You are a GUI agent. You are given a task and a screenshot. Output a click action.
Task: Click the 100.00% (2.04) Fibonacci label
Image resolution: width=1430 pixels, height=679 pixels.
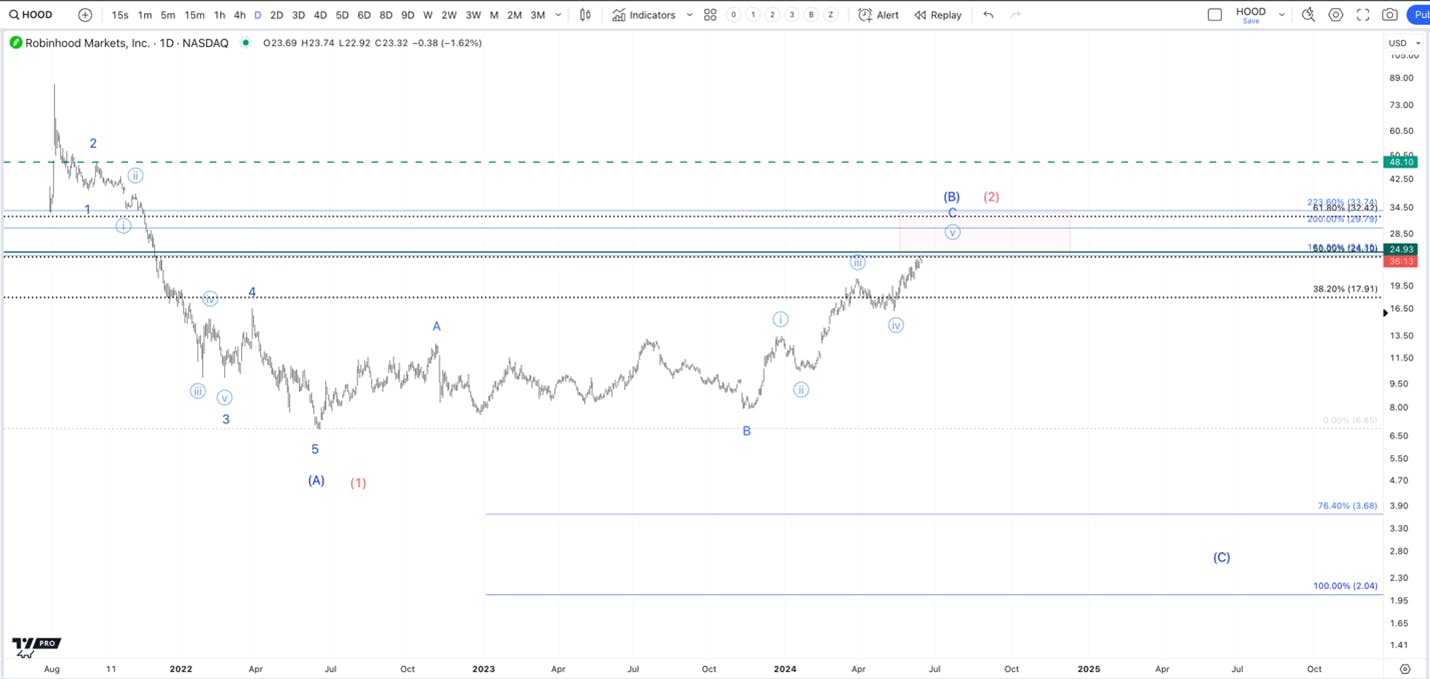tap(1346, 586)
